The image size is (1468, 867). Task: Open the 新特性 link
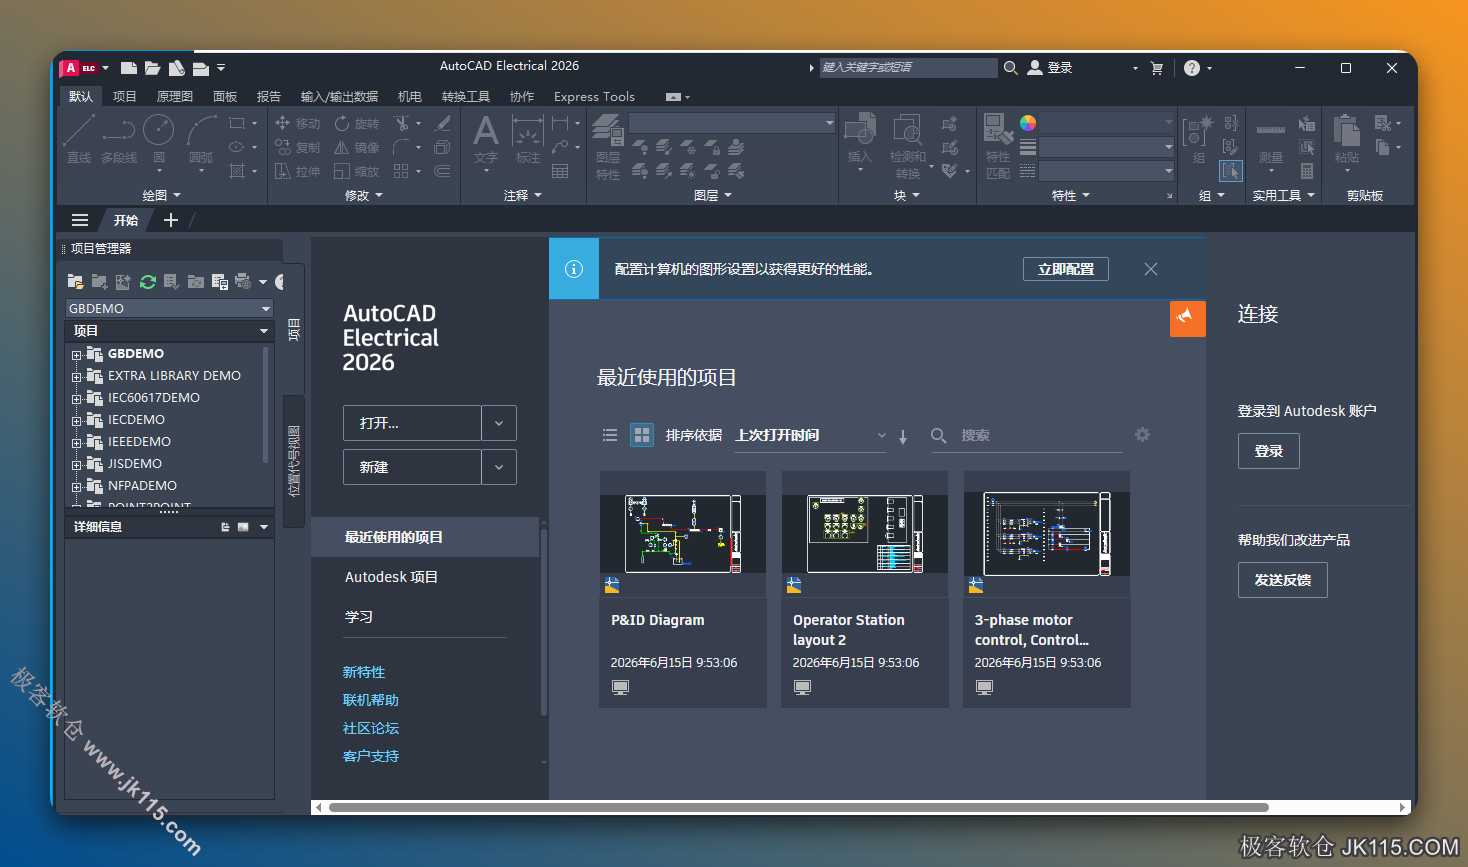364,672
